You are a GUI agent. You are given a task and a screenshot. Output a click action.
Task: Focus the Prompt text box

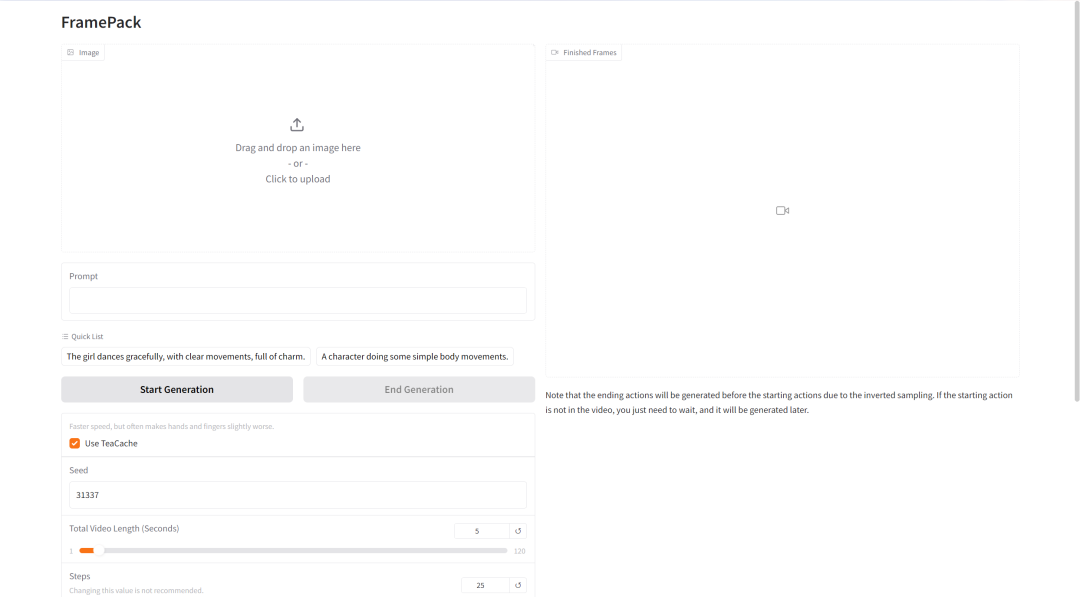tap(298, 300)
